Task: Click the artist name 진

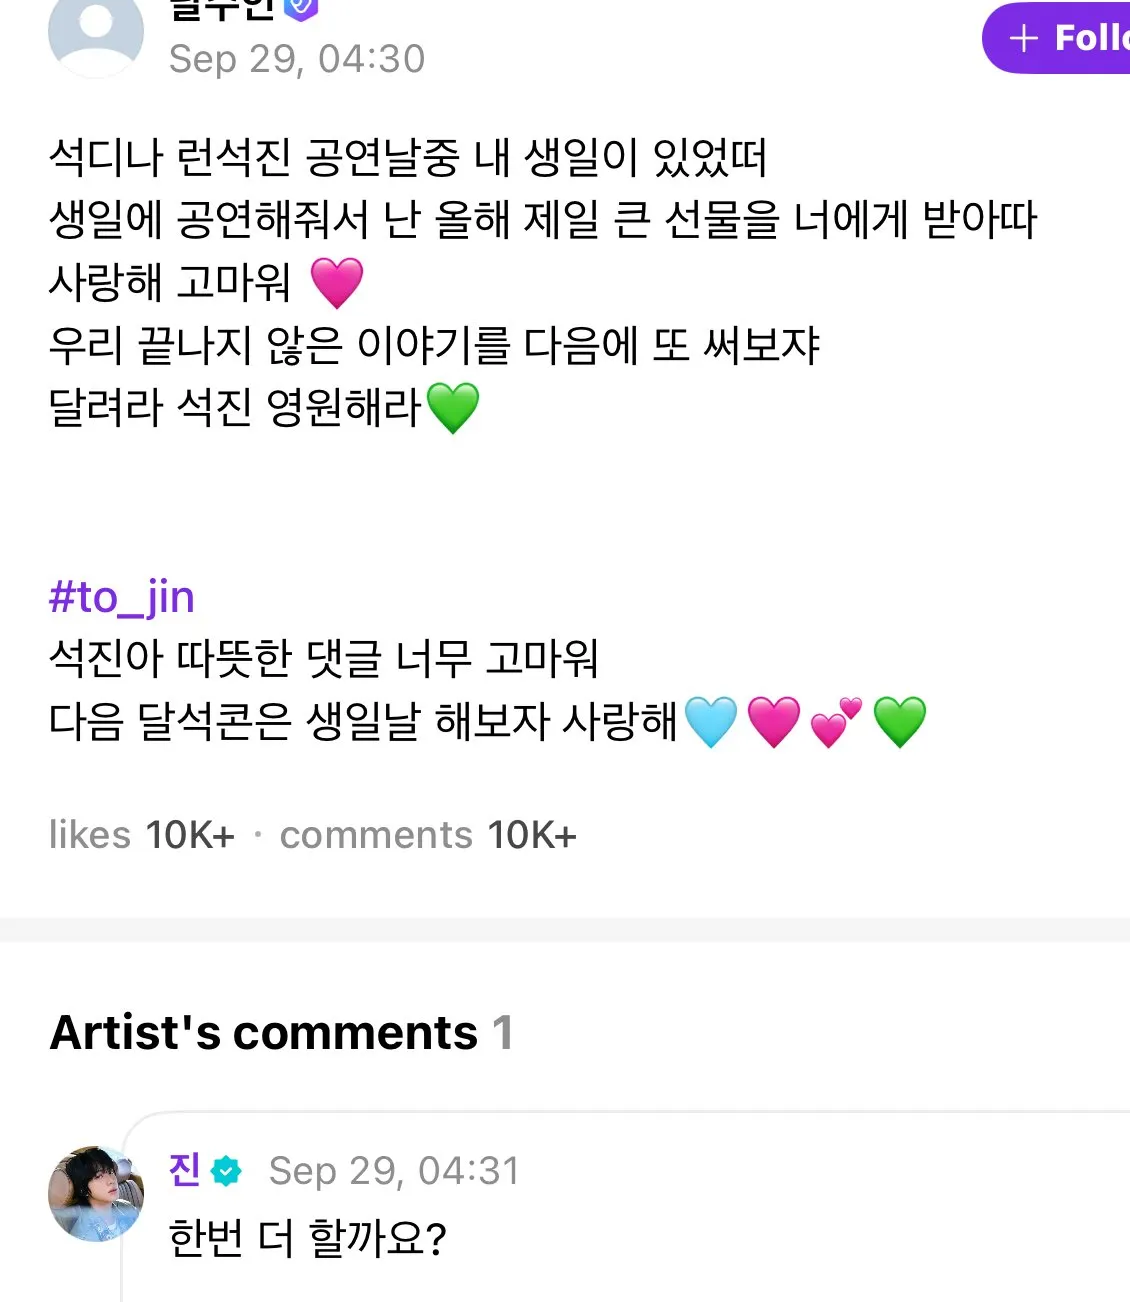Action: point(185,1170)
